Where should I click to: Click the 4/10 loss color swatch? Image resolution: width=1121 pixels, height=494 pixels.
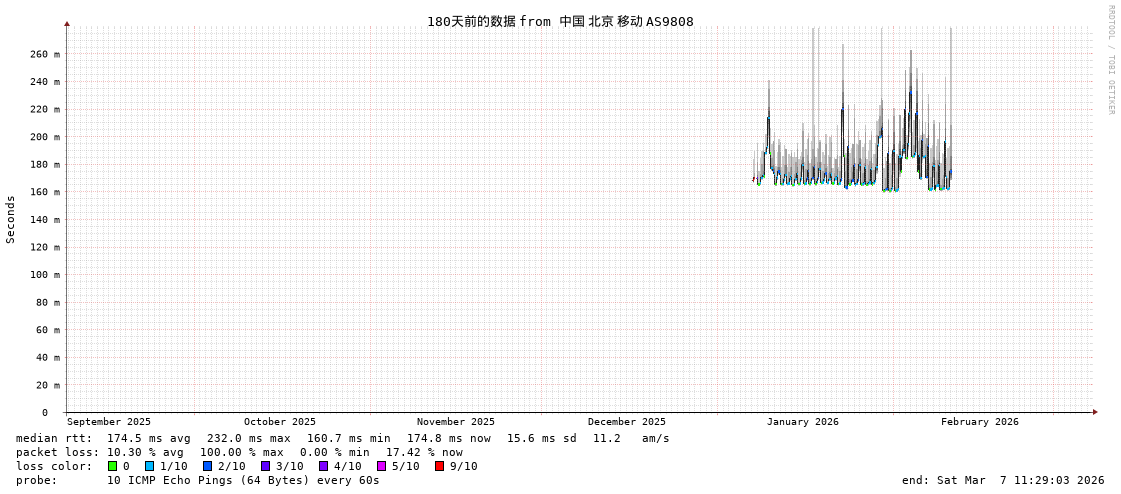pos(323,466)
